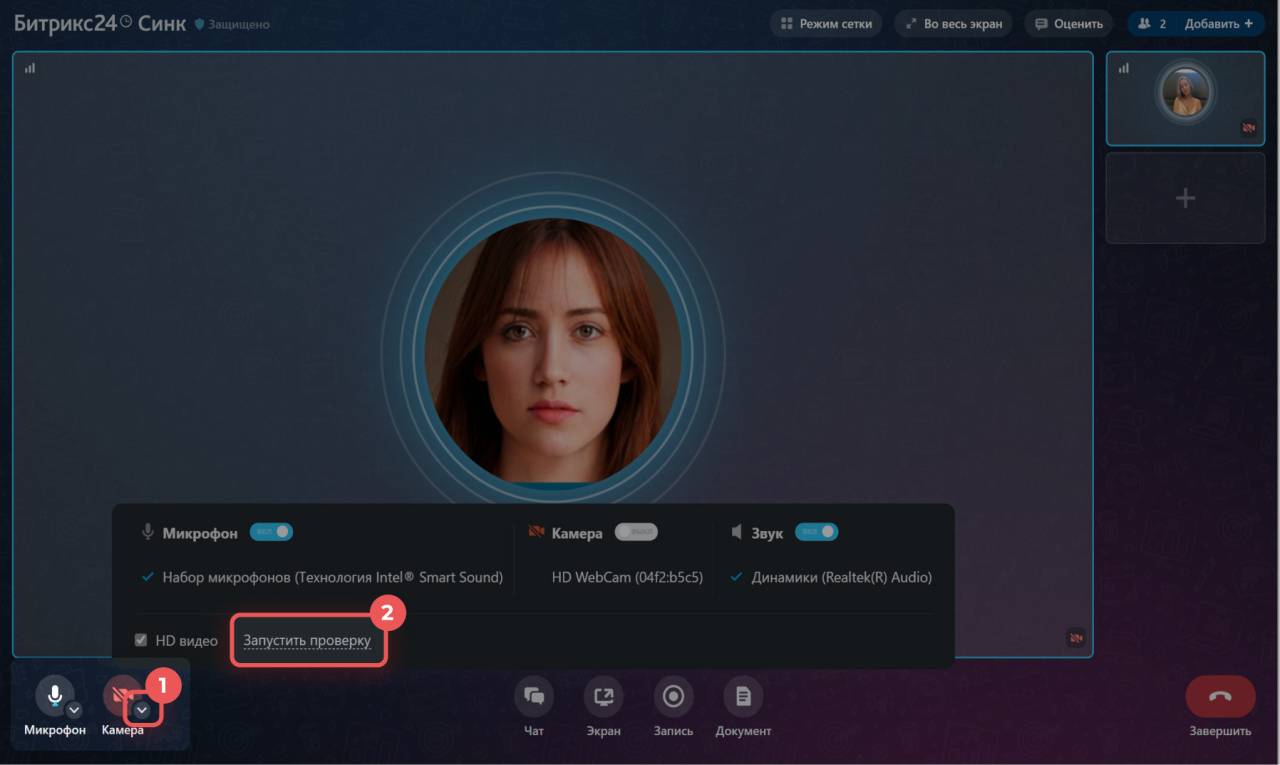The height and width of the screenshot is (765, 1280).
Task: Hang up using the red Завершить button
Action: click(x=1220, y=696)
